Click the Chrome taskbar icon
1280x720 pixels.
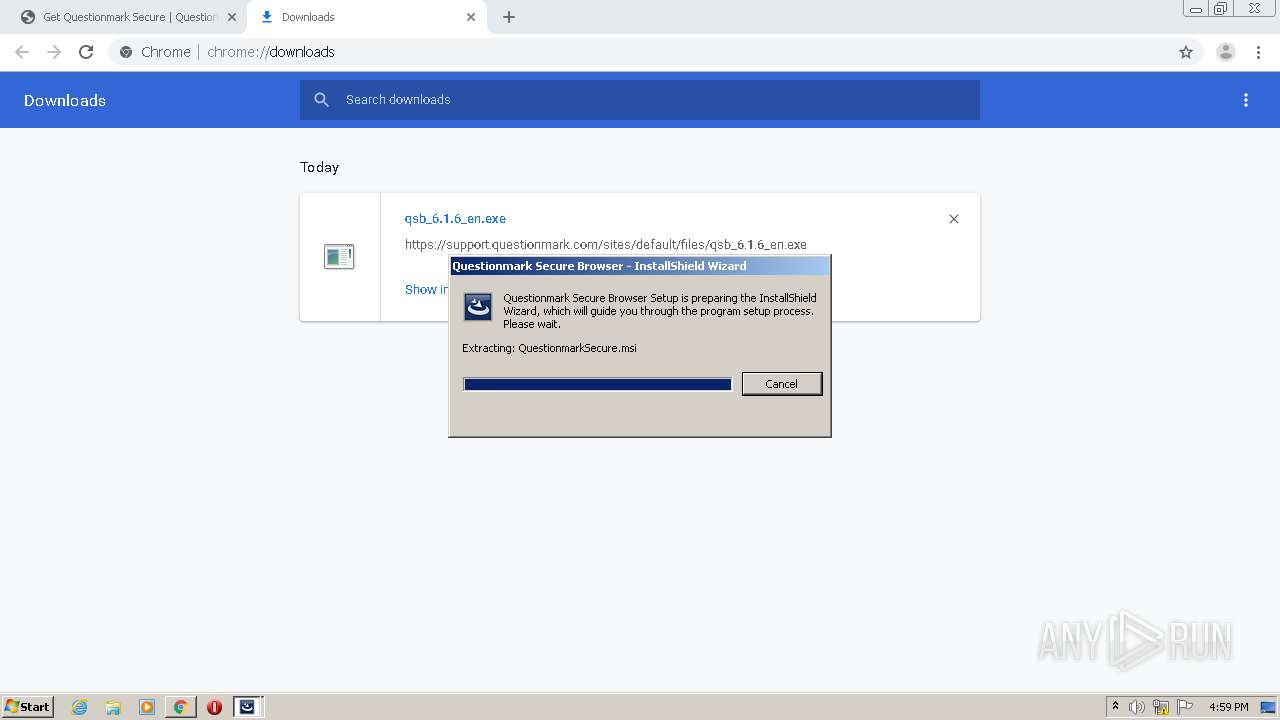point(181,707)
